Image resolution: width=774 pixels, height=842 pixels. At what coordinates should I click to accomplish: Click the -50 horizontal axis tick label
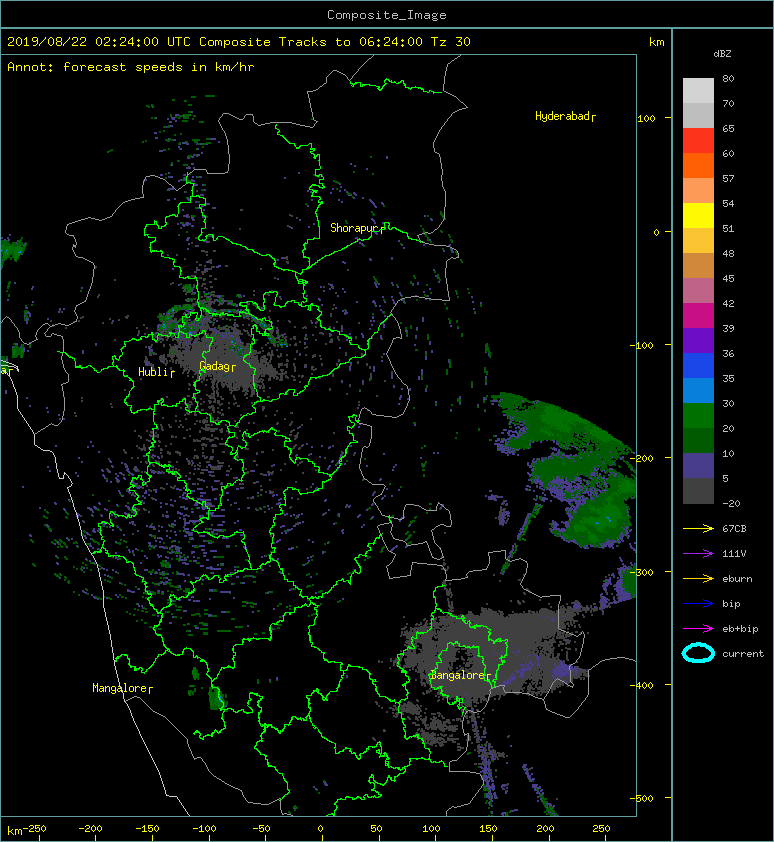[261, 829]
